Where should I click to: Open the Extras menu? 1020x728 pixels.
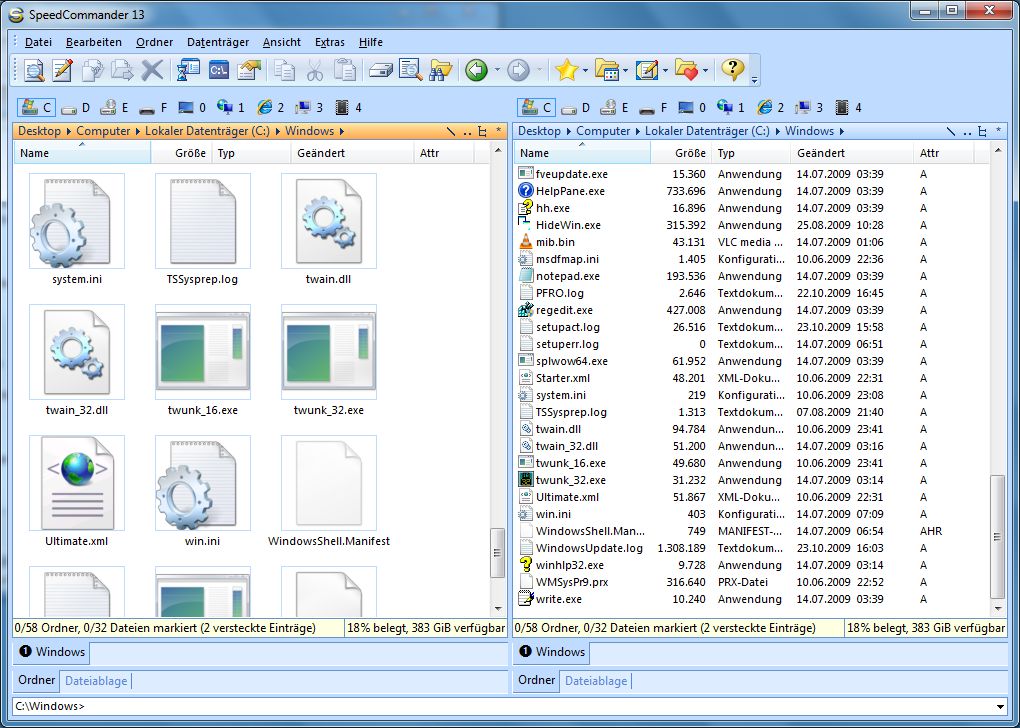coord(329,42)
